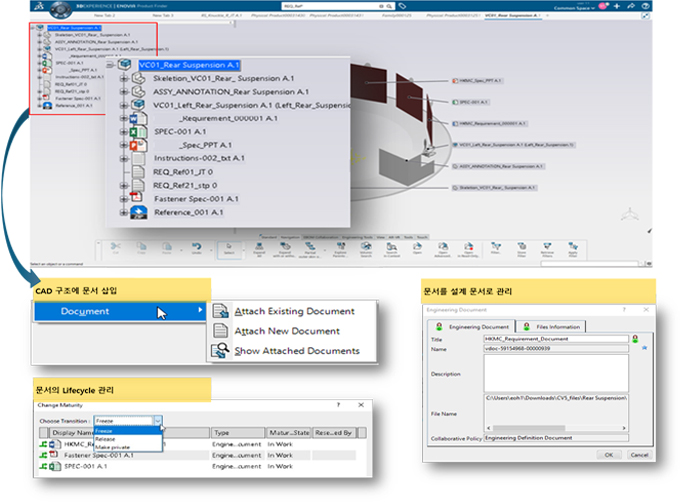This screenshot has width=680, height=502.
Task: Select Release in the transition list
Action: tap(104, 438)
